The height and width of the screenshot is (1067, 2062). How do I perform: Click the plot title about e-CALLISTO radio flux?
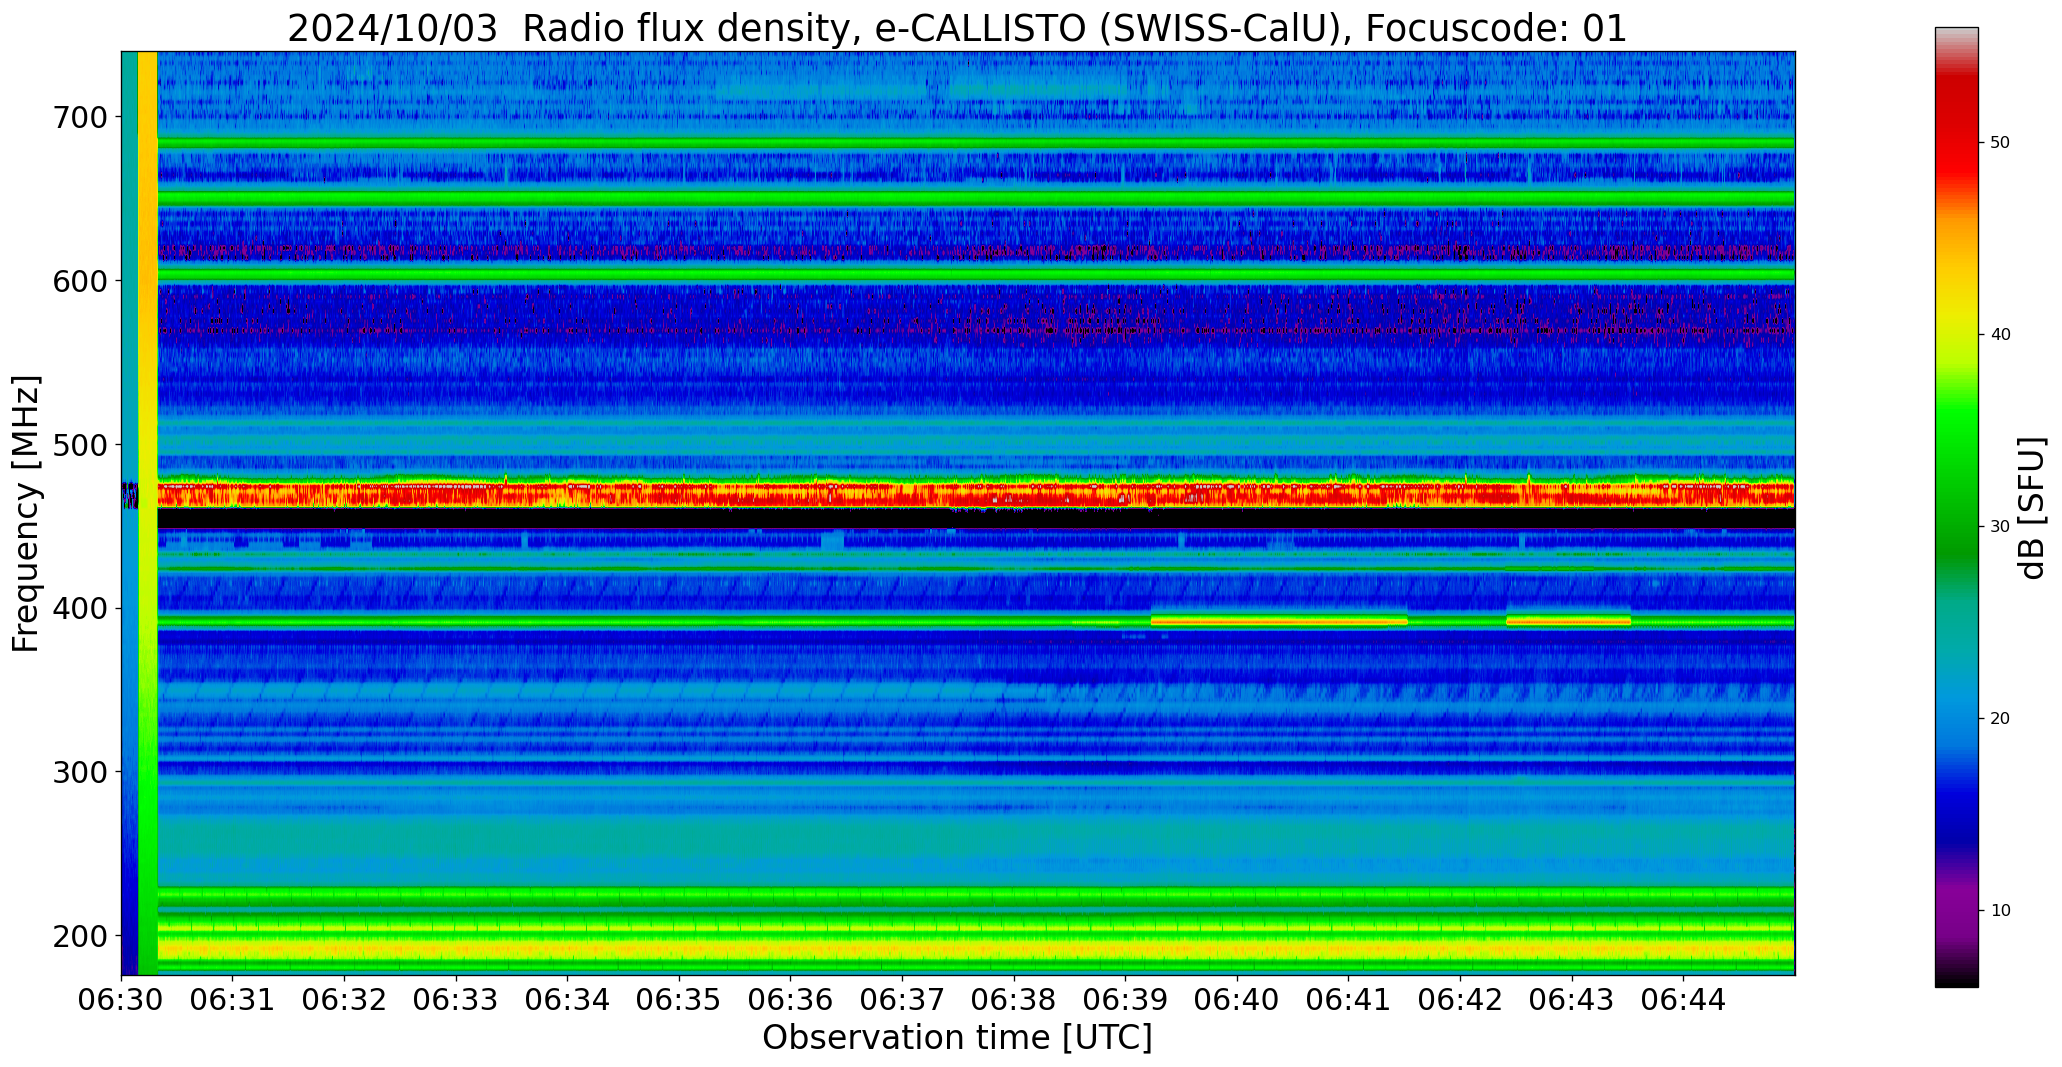(957, 28)
